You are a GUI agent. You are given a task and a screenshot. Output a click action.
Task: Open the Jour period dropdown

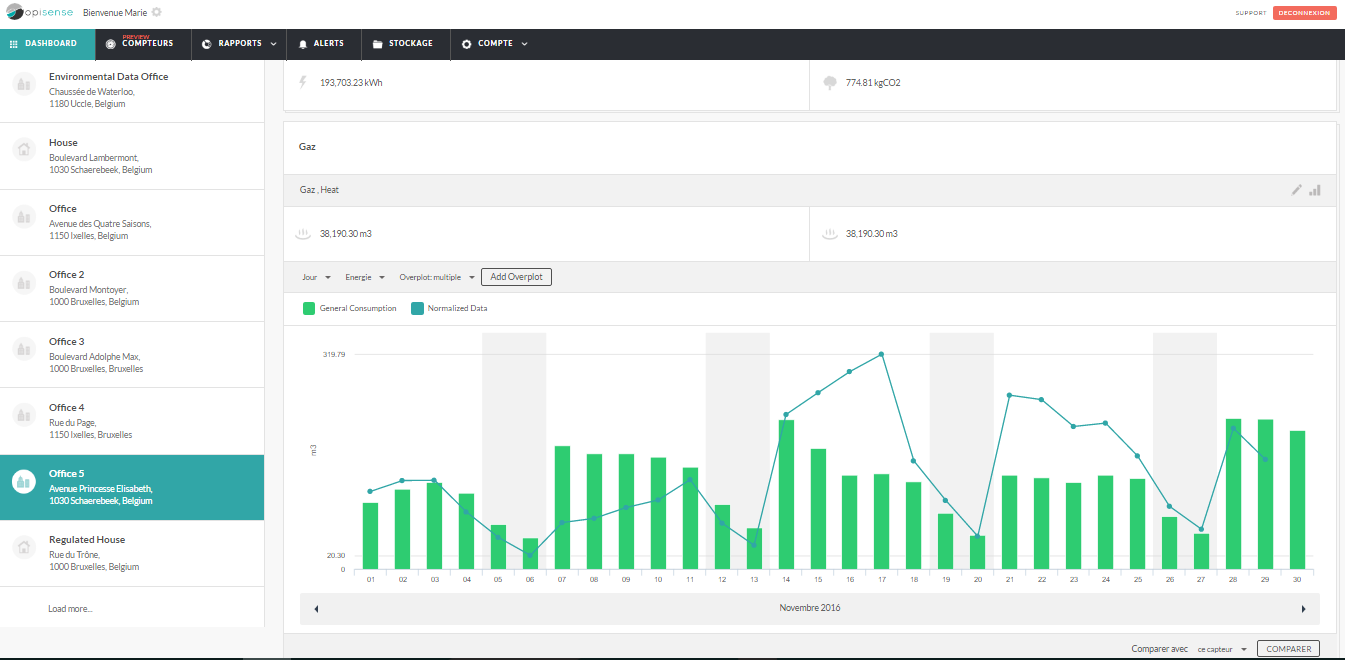pyautogui.click(x=316, y=277)
